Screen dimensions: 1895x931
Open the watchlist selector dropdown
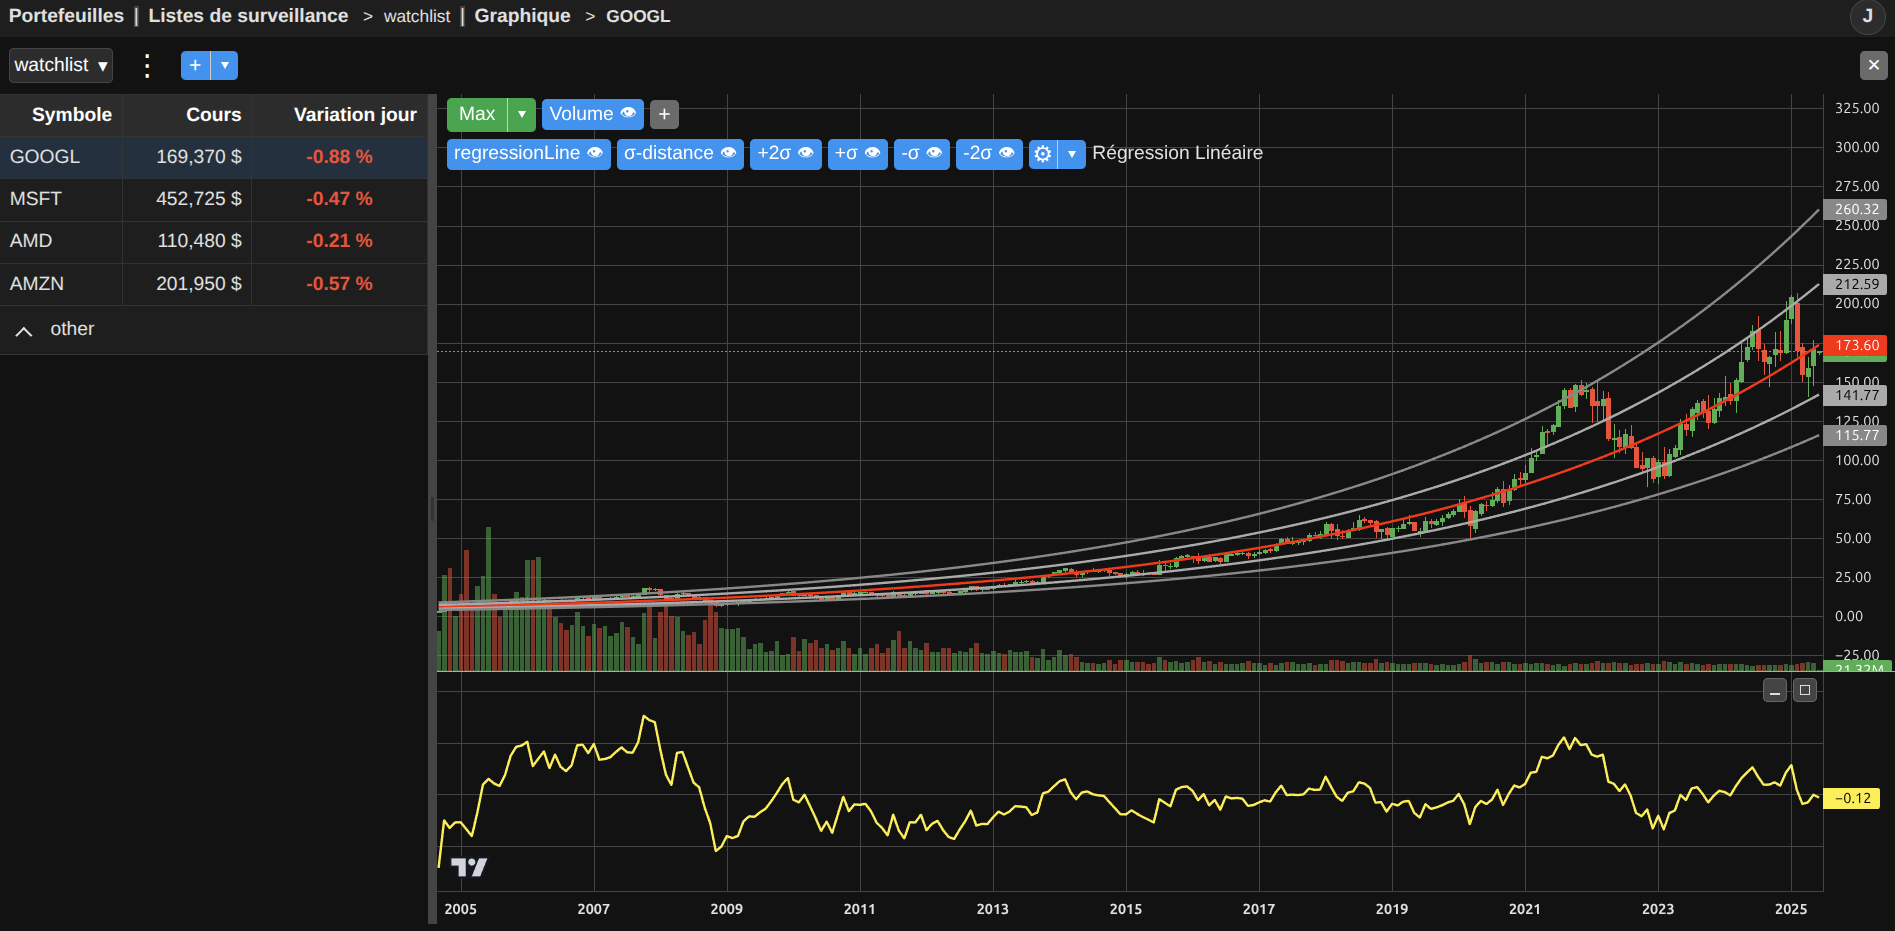61,65
